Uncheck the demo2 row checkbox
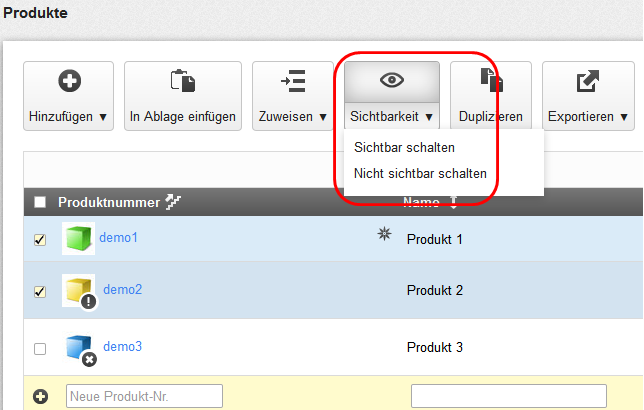Viewport: 644px width, 410px height. (x=40, y=292)
